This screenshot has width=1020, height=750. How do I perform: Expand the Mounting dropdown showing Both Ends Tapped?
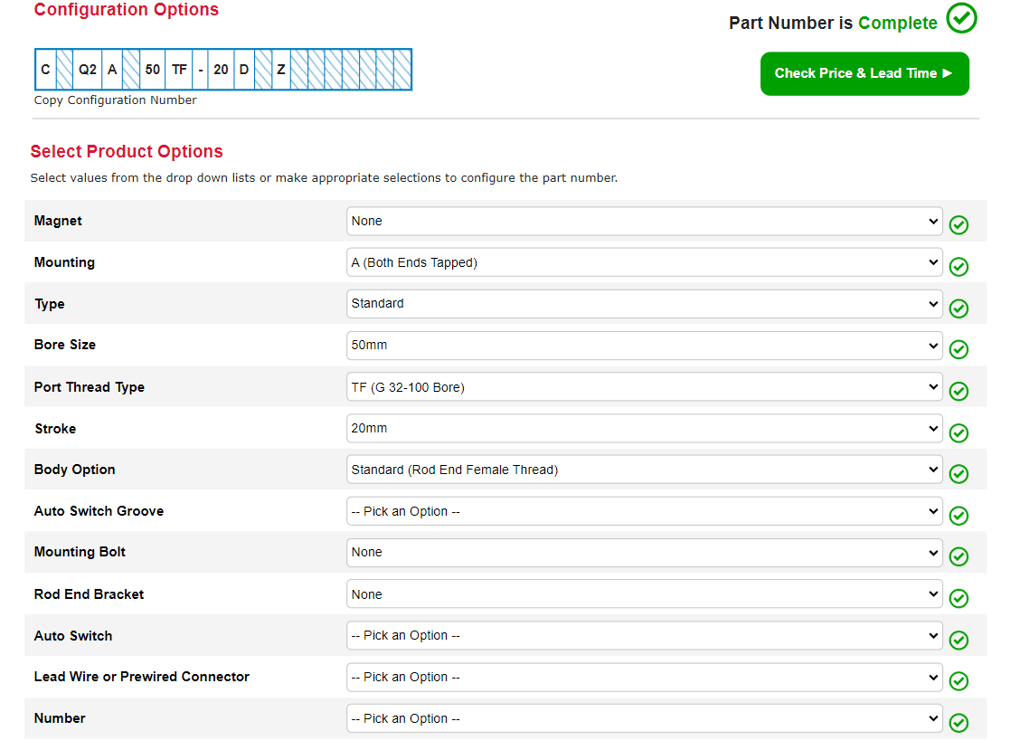[644, 263]
